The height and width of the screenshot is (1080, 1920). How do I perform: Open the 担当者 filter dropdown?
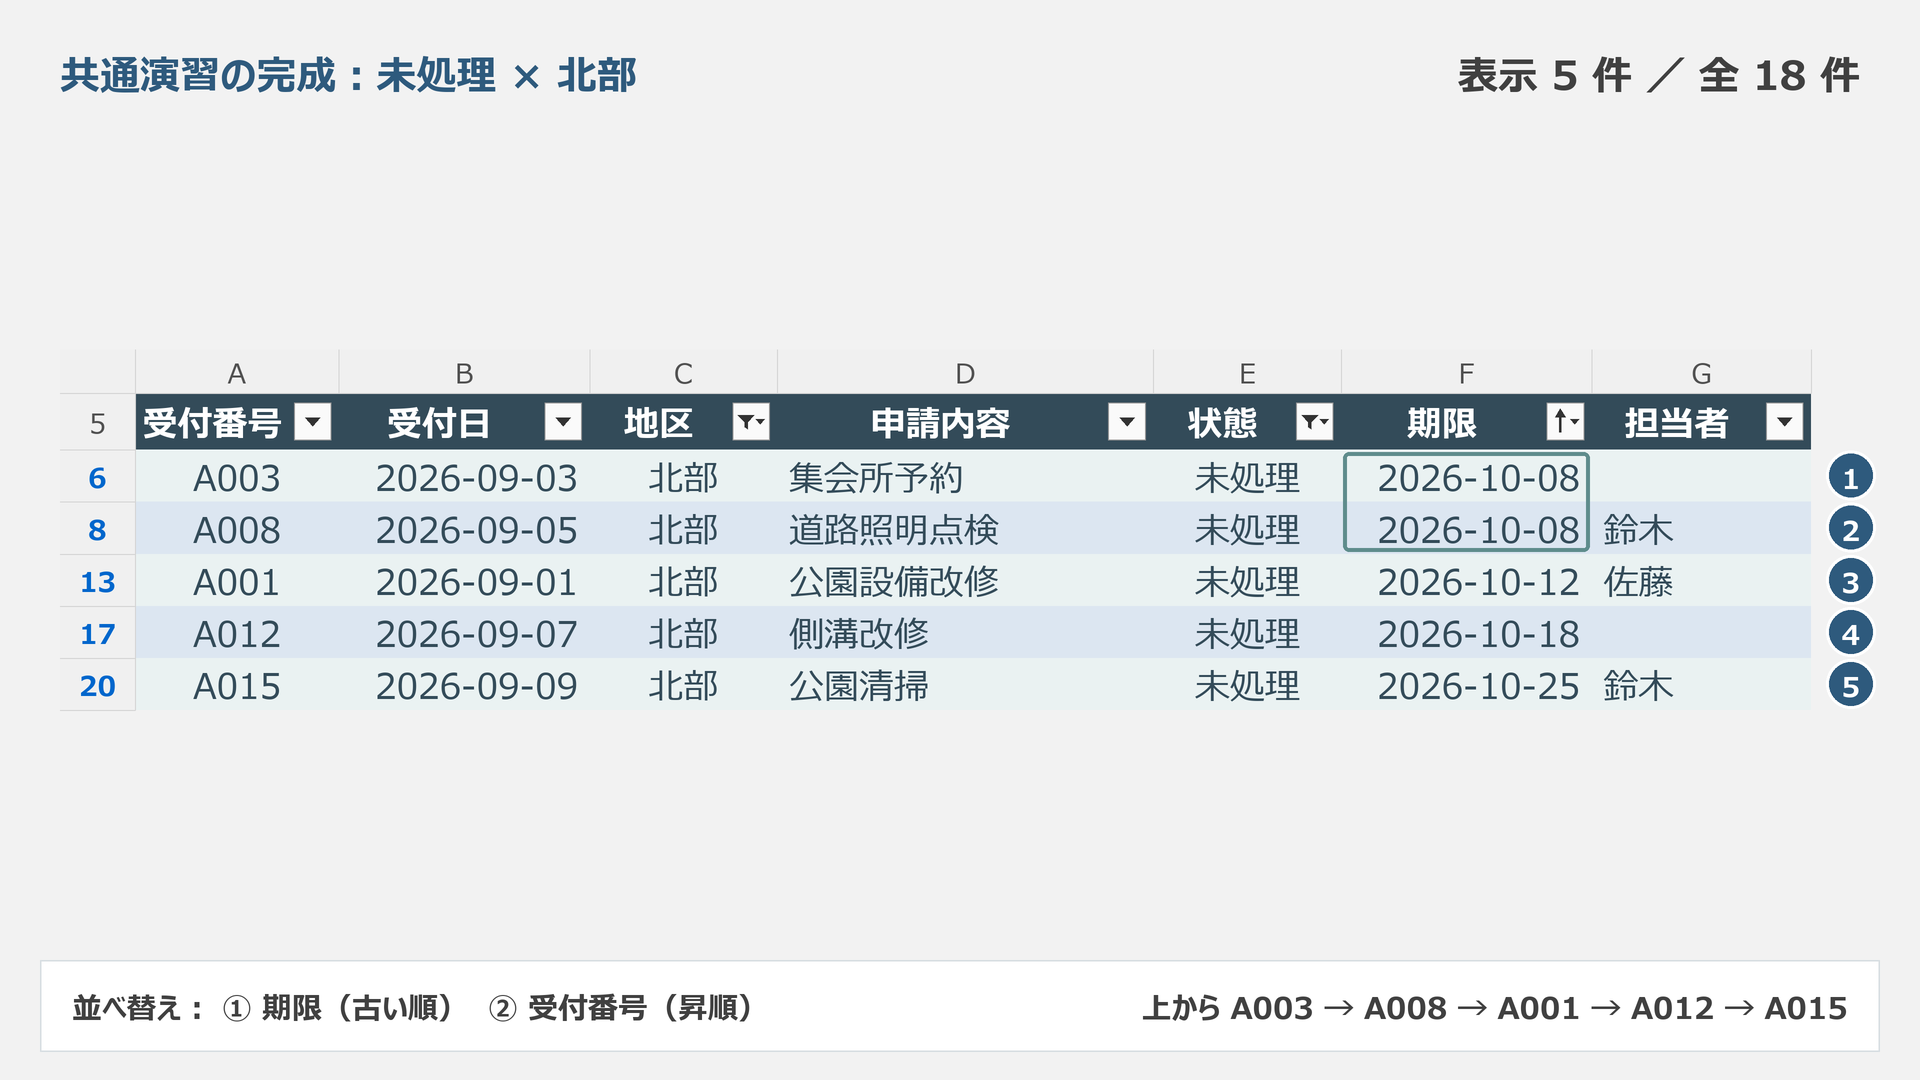click(x=1785, y=422)
